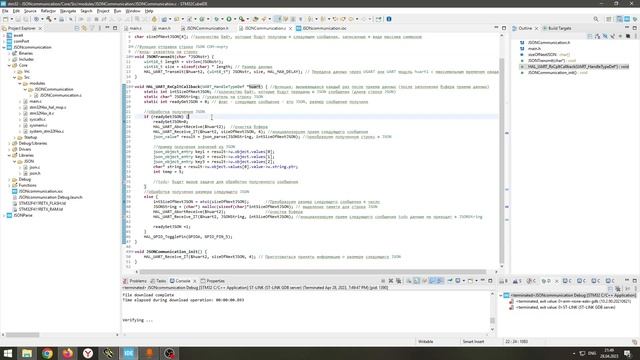Click the New file toolbar icon

(x=6, y=19)
